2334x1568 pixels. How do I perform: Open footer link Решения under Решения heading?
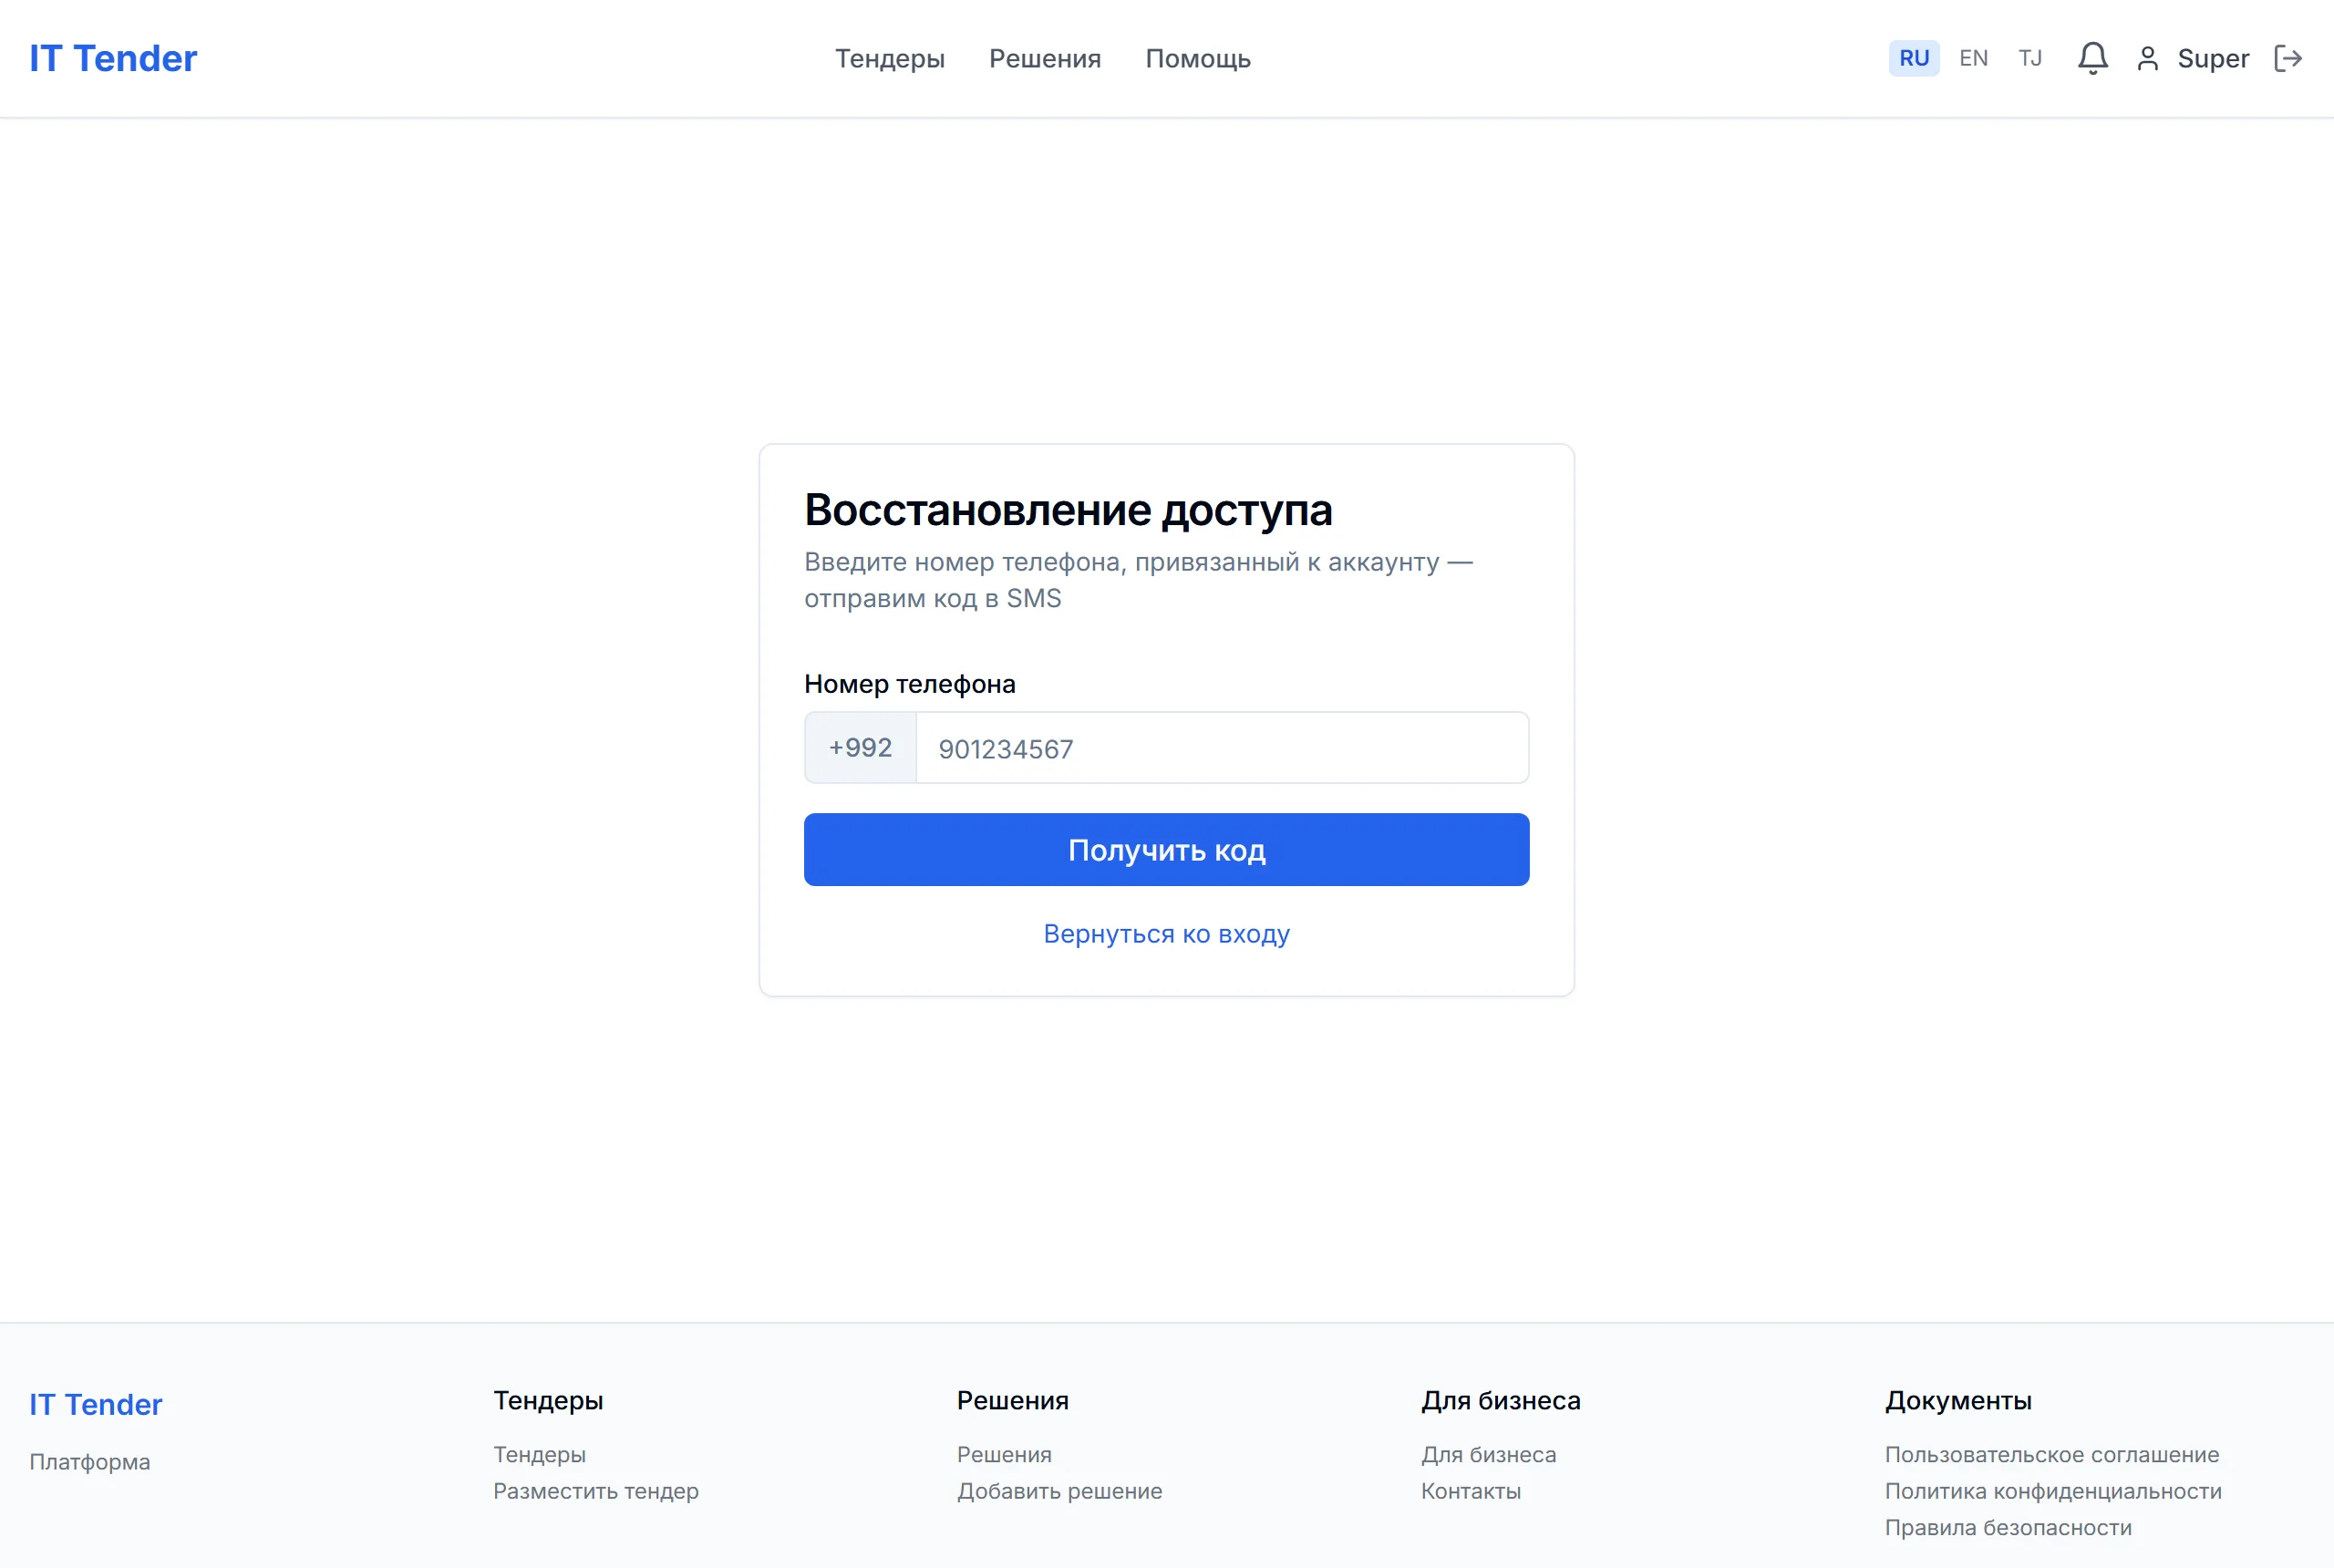coord(1004,1454)
